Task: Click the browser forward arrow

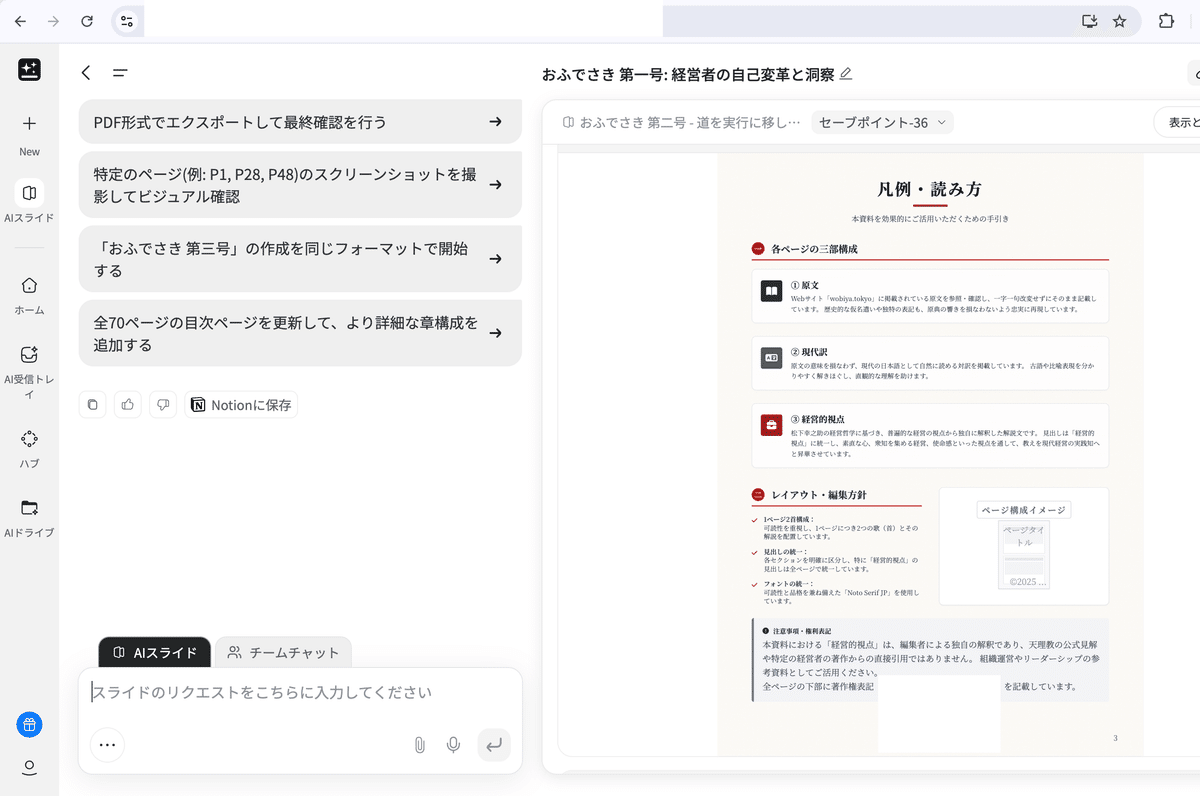Action: (x=53, y=21)
